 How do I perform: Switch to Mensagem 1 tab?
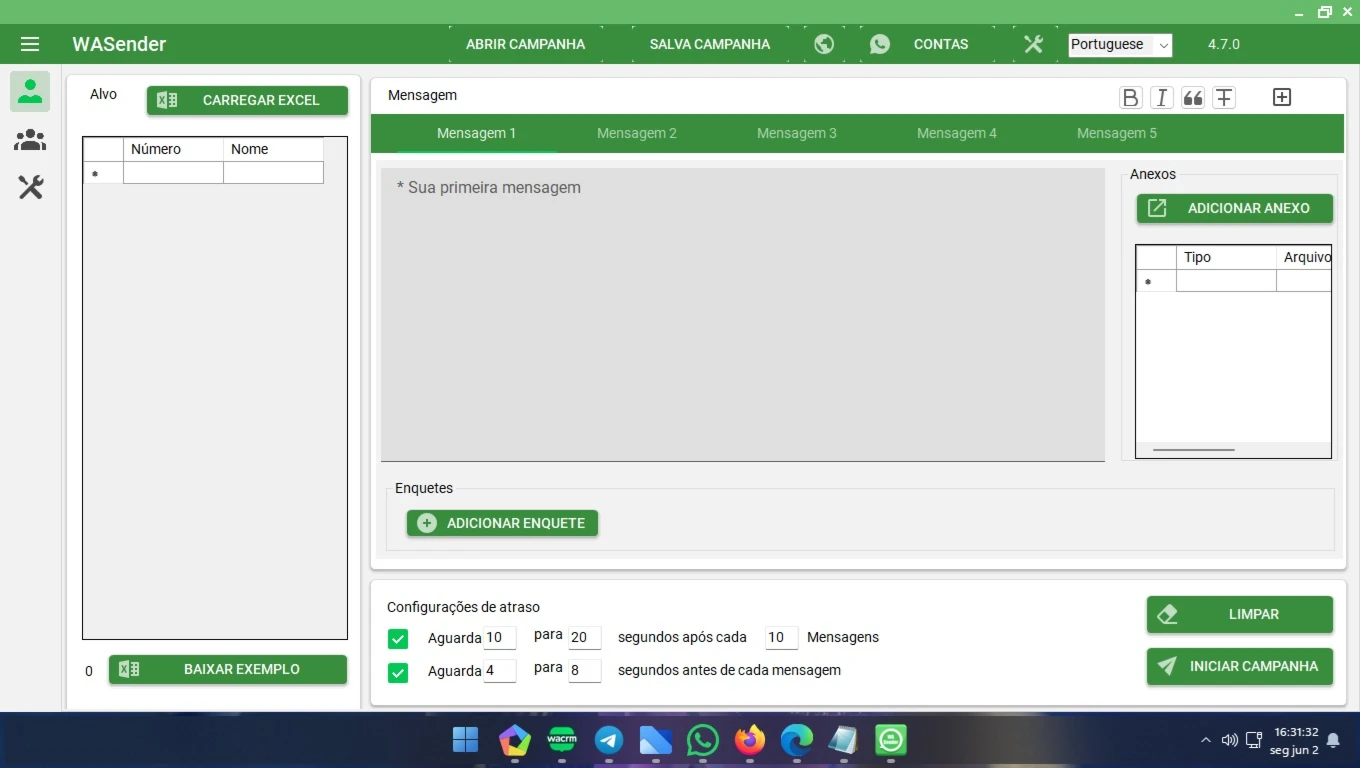(x=476, y=134)
